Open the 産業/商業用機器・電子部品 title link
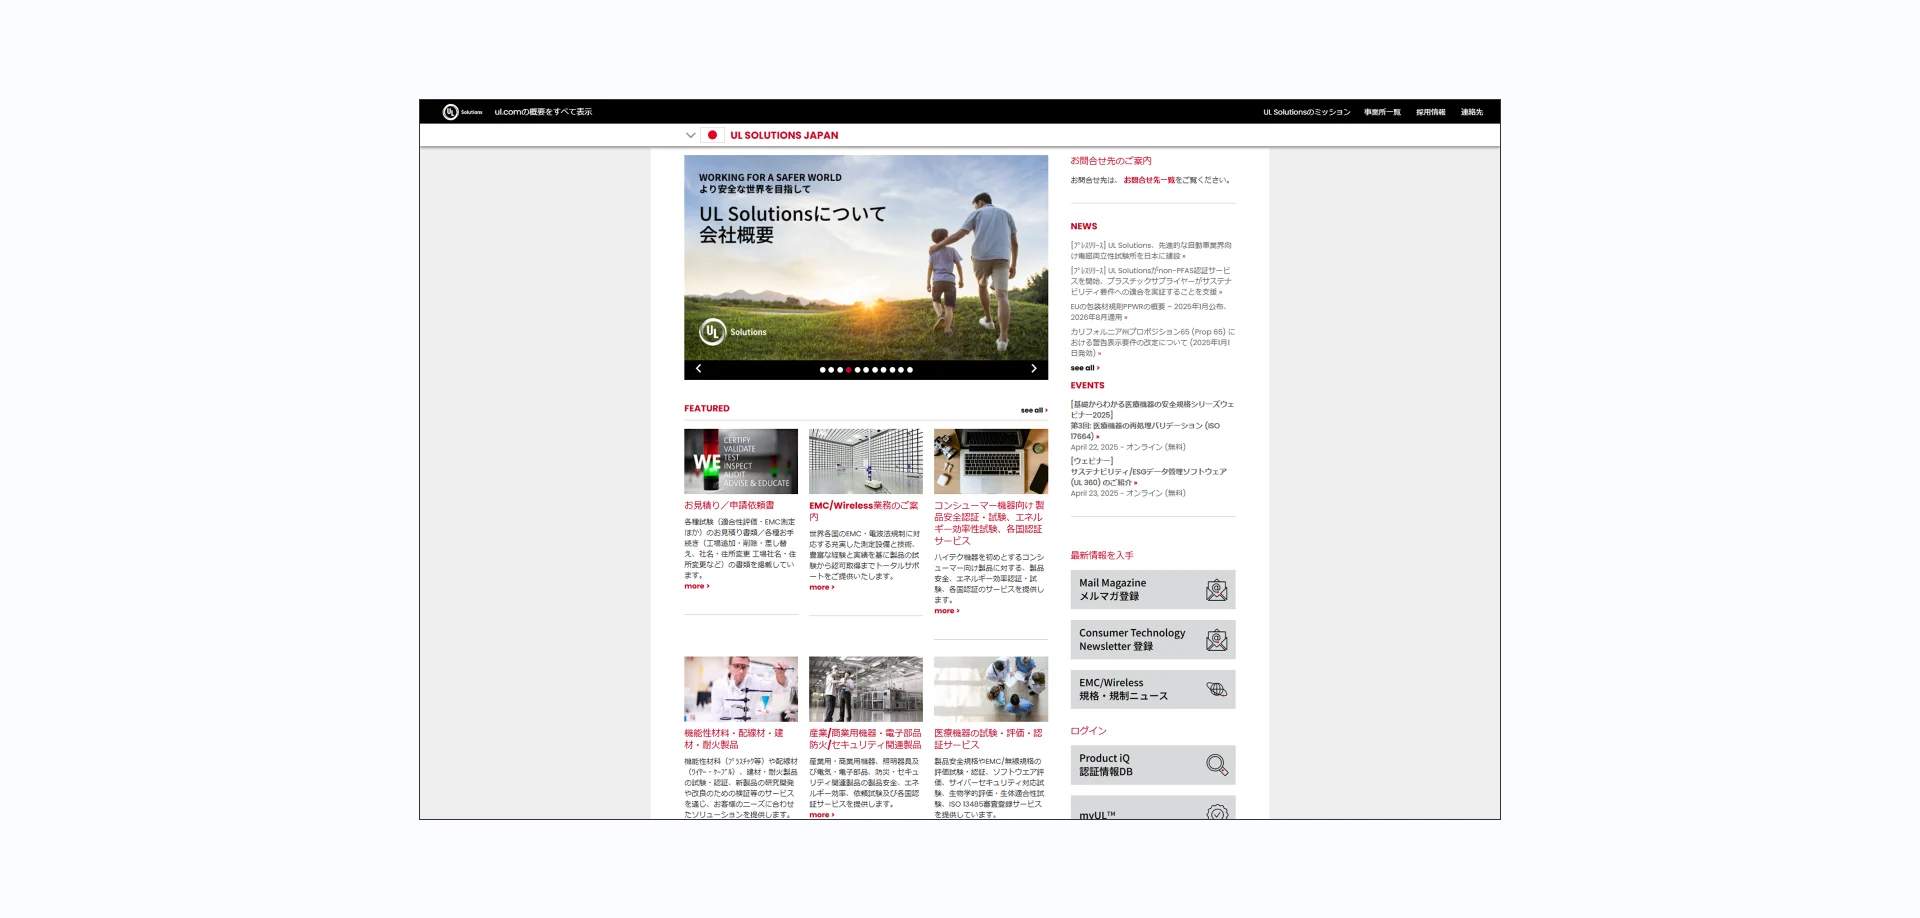The width and height of the screenshot is (1920, 918). pos(865,739)
